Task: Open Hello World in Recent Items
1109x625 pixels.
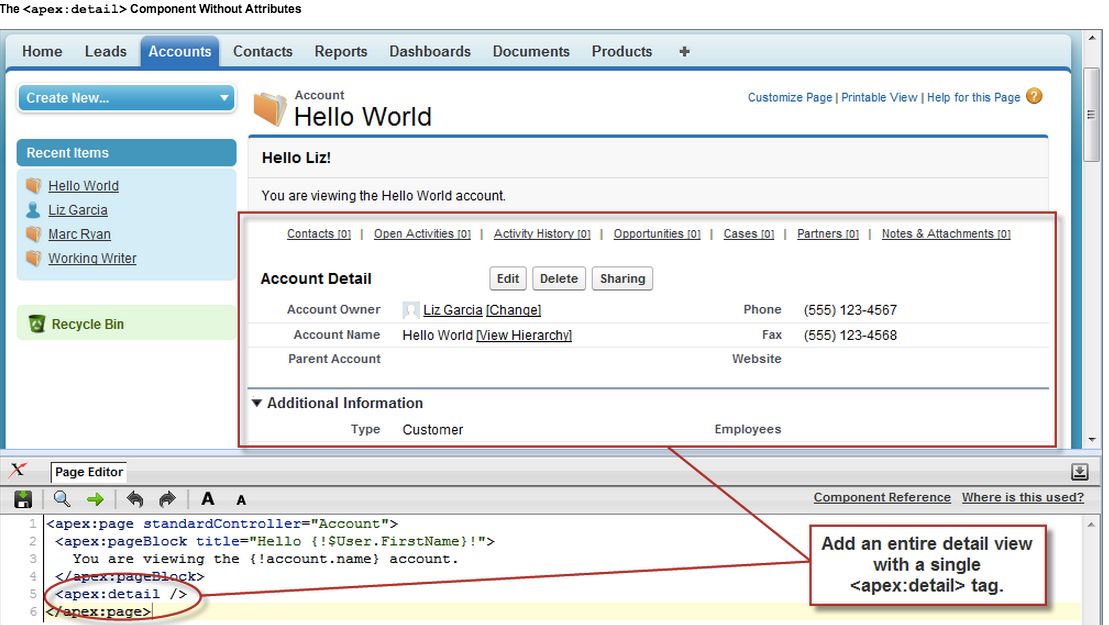Action: 83,186
